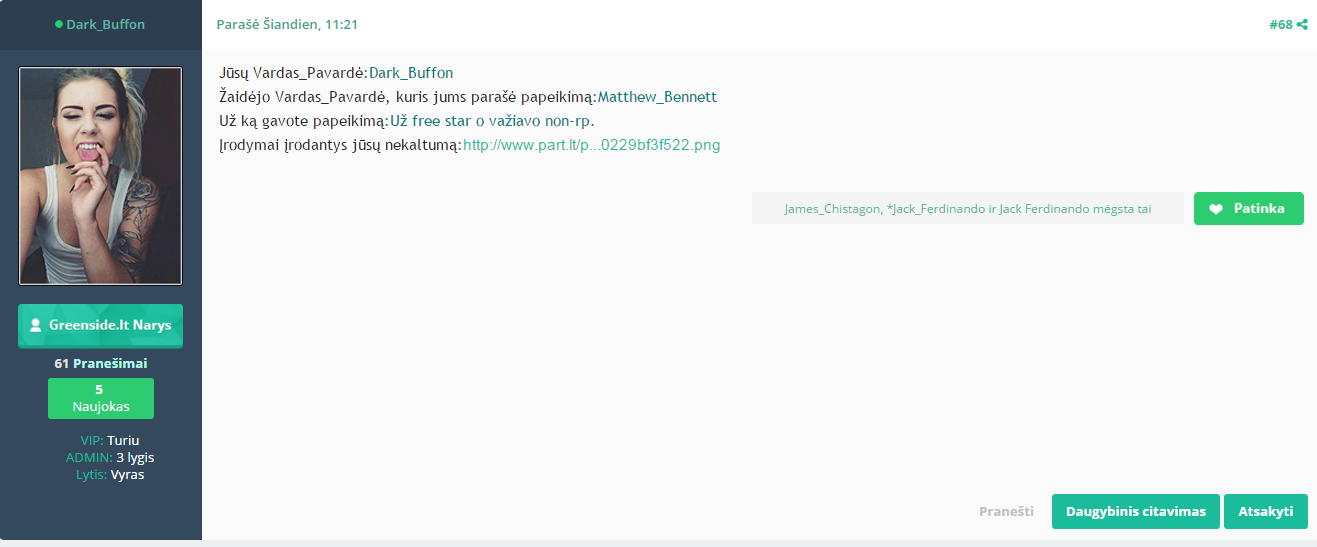Open James_Chistagon in likes list
This screenshot has width=1317, height=547.
pyautogui.click(x=831, y=209)
